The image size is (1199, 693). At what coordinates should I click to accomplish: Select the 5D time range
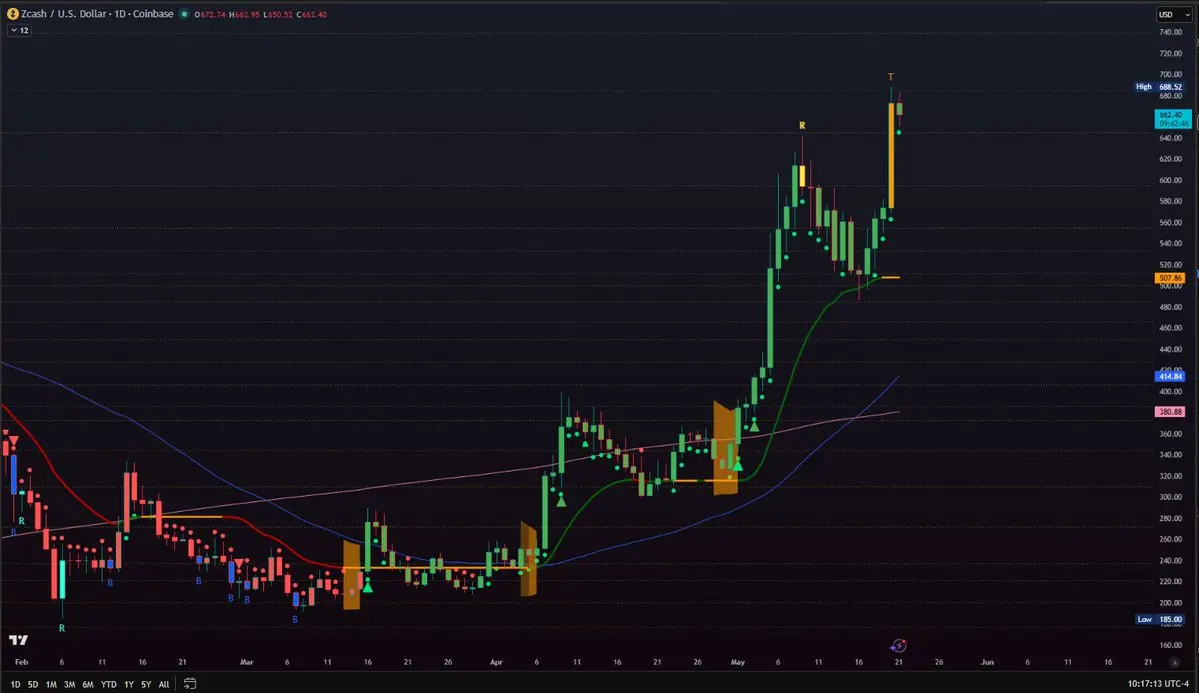pos(33,685)
